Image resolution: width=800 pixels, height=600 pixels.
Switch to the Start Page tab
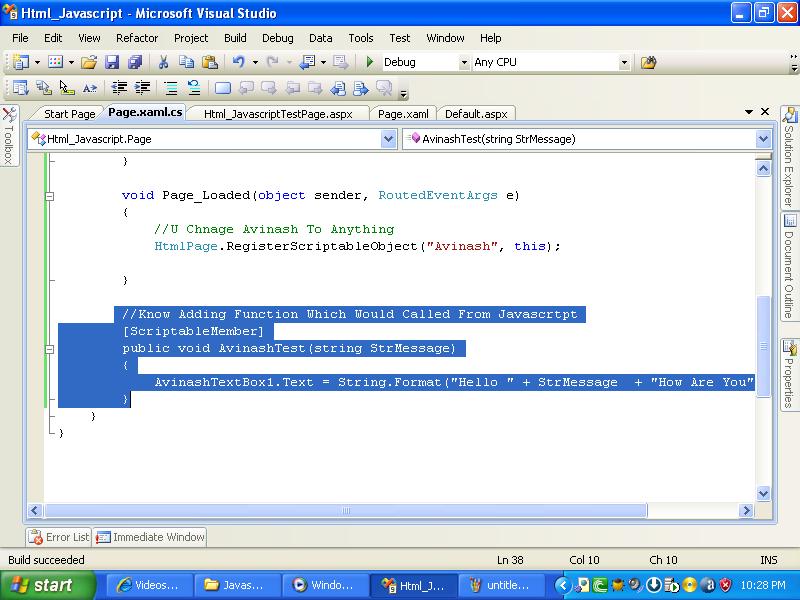[69, 114]
